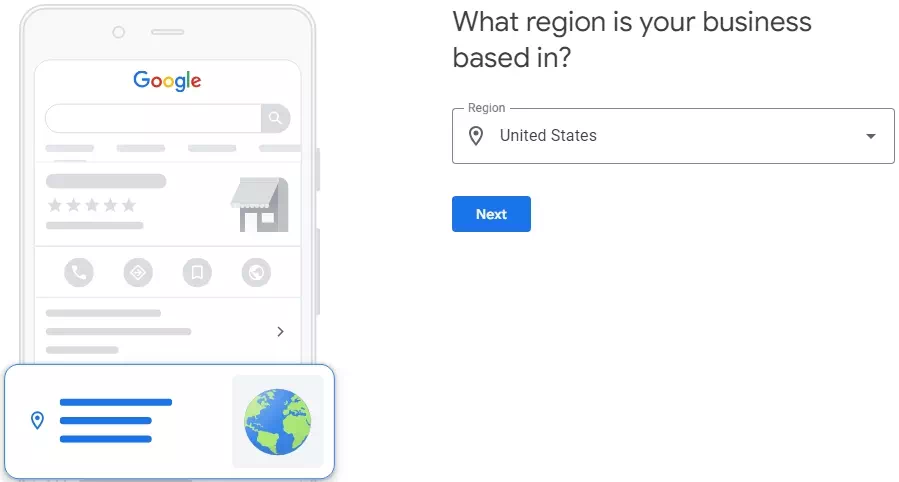Click the gray storefront awning icon
The height and width of the screenshot is (482, 899).
point(259,204)
